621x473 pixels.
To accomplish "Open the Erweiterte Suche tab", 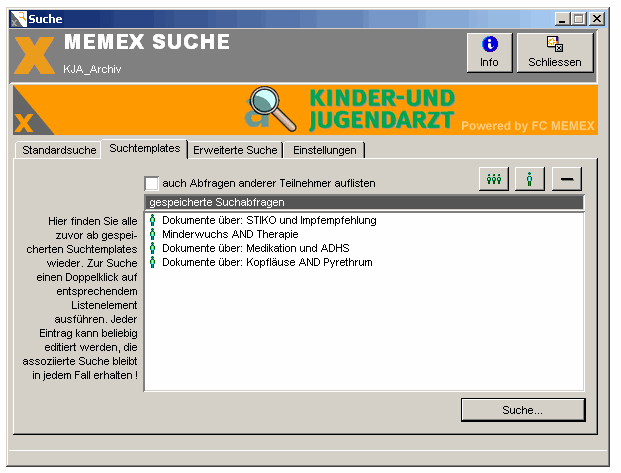I will 235,150.
